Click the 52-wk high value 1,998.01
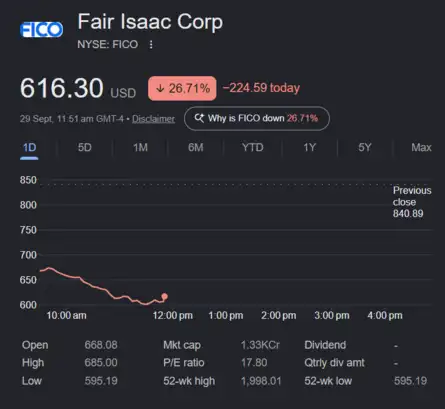445x409 pixels. 261,381
